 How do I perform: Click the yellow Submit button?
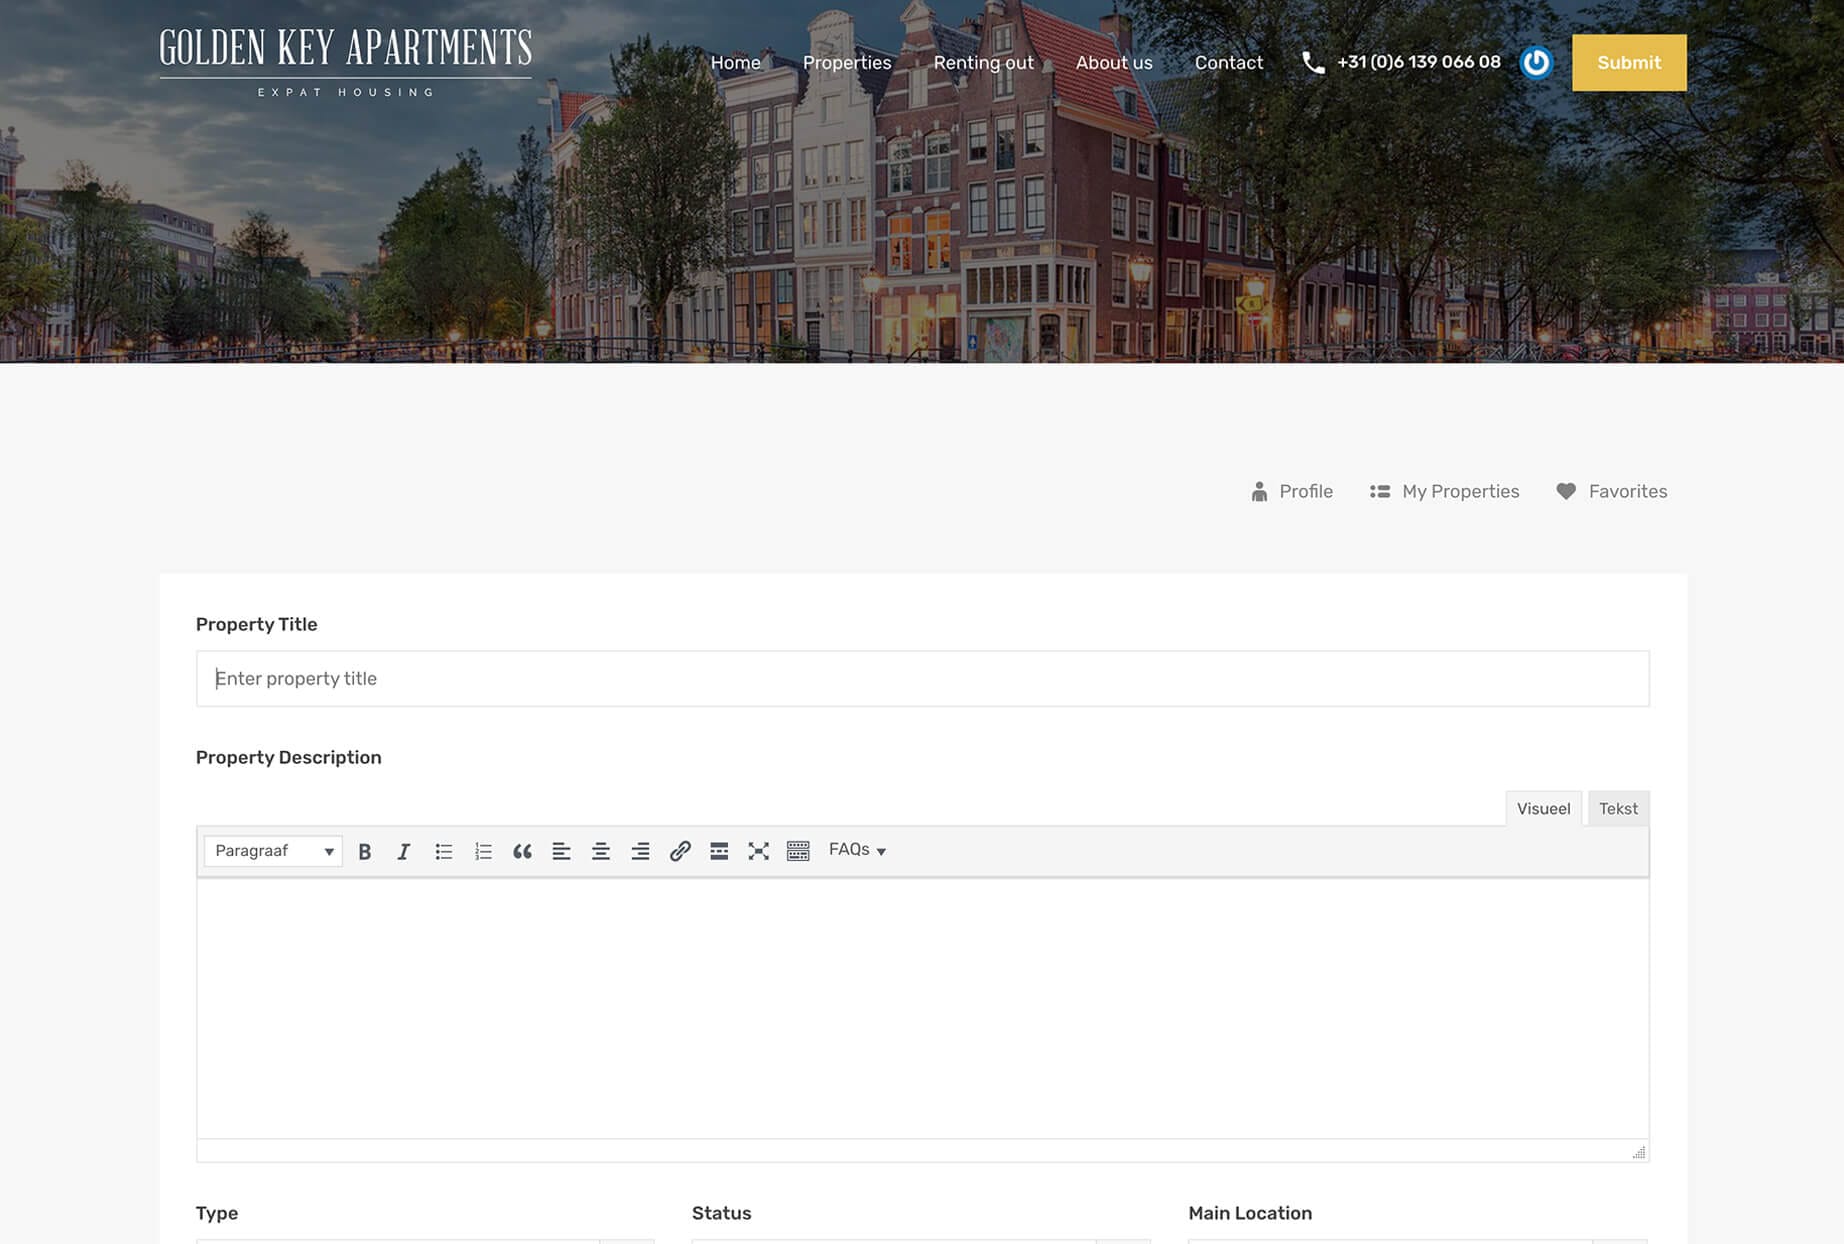point(1629,63)
